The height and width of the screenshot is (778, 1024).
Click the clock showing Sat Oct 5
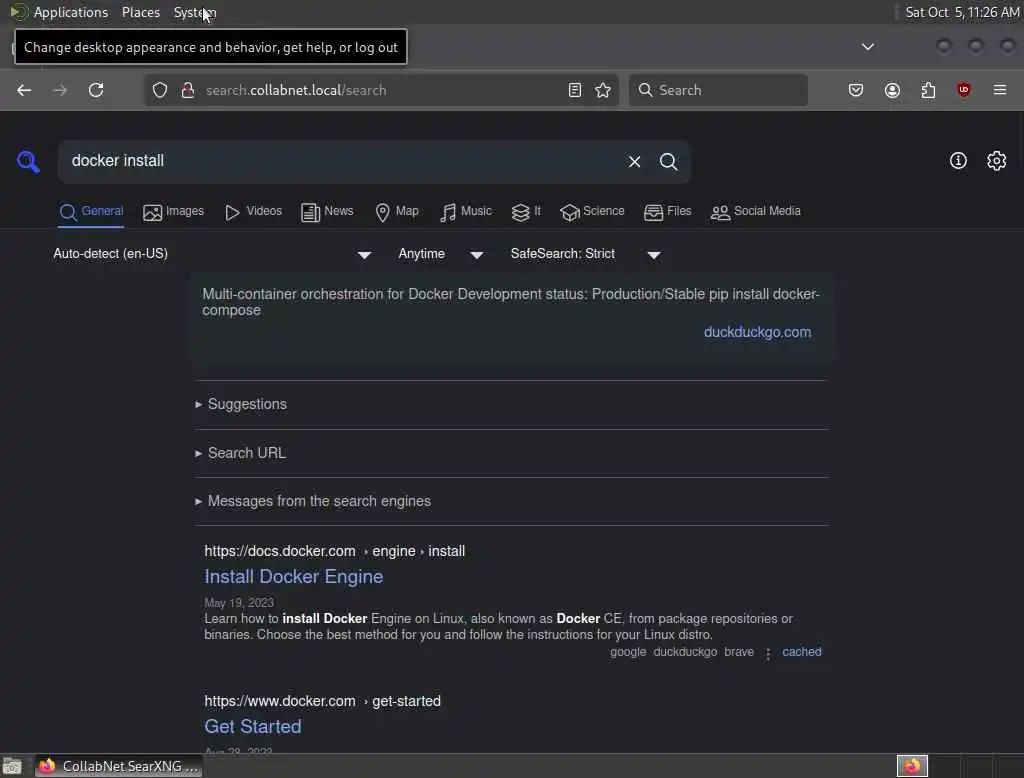tap(961, 12)
